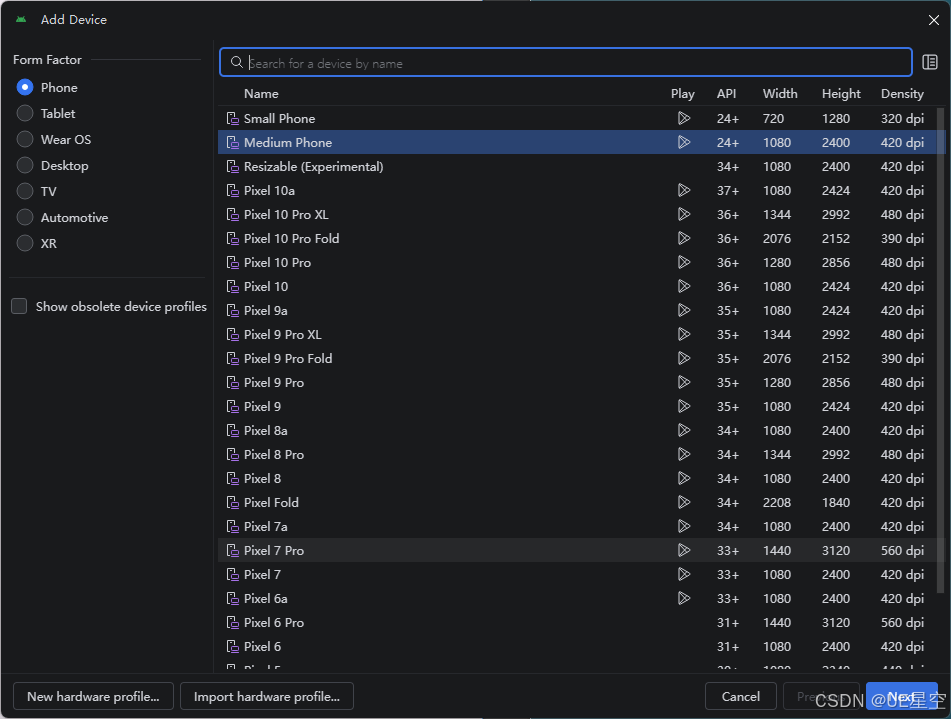Toggle the details side panel icon
951x719 pixels.
[x=930, y=62]
